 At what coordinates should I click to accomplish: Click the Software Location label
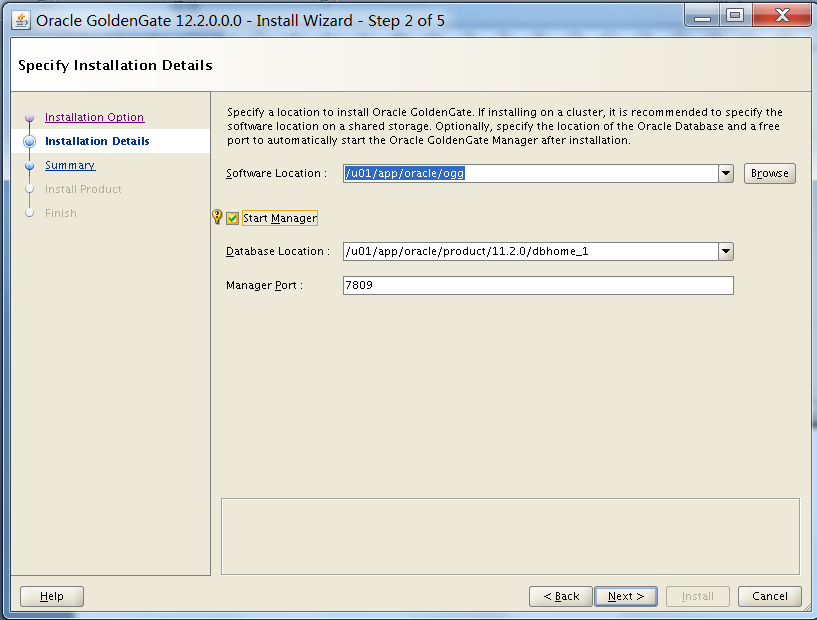(276, 173)
